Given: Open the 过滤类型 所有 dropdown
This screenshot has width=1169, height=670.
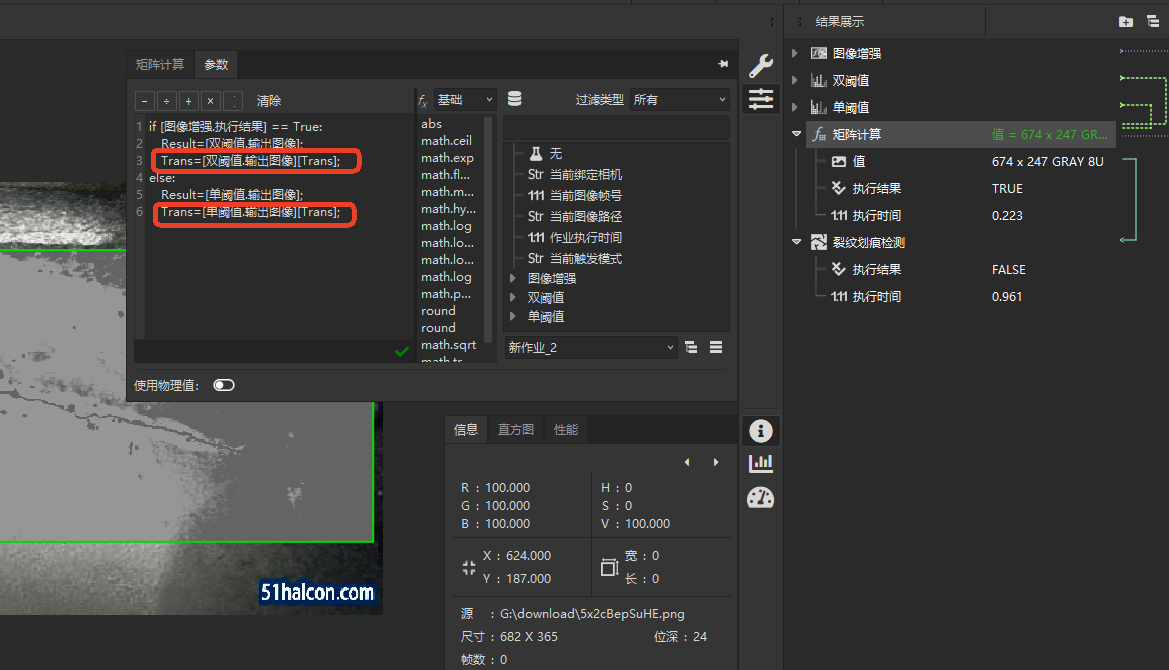Looking at the screenshot, I should point(680,100).
